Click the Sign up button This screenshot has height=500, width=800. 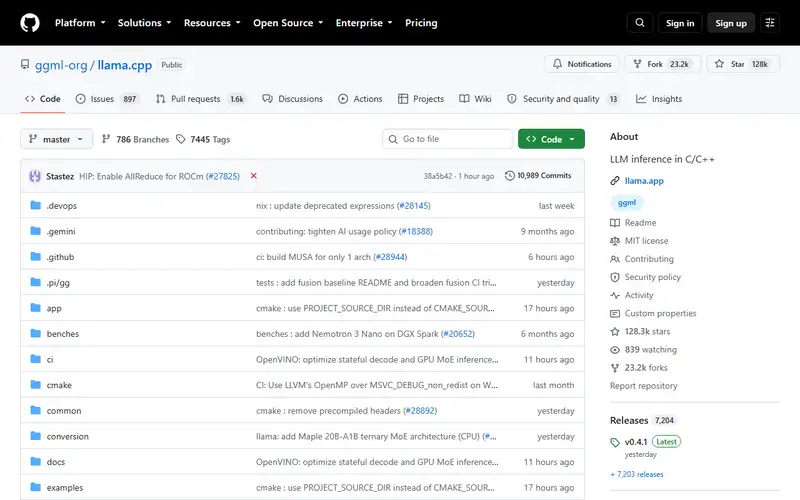[731, 23]
